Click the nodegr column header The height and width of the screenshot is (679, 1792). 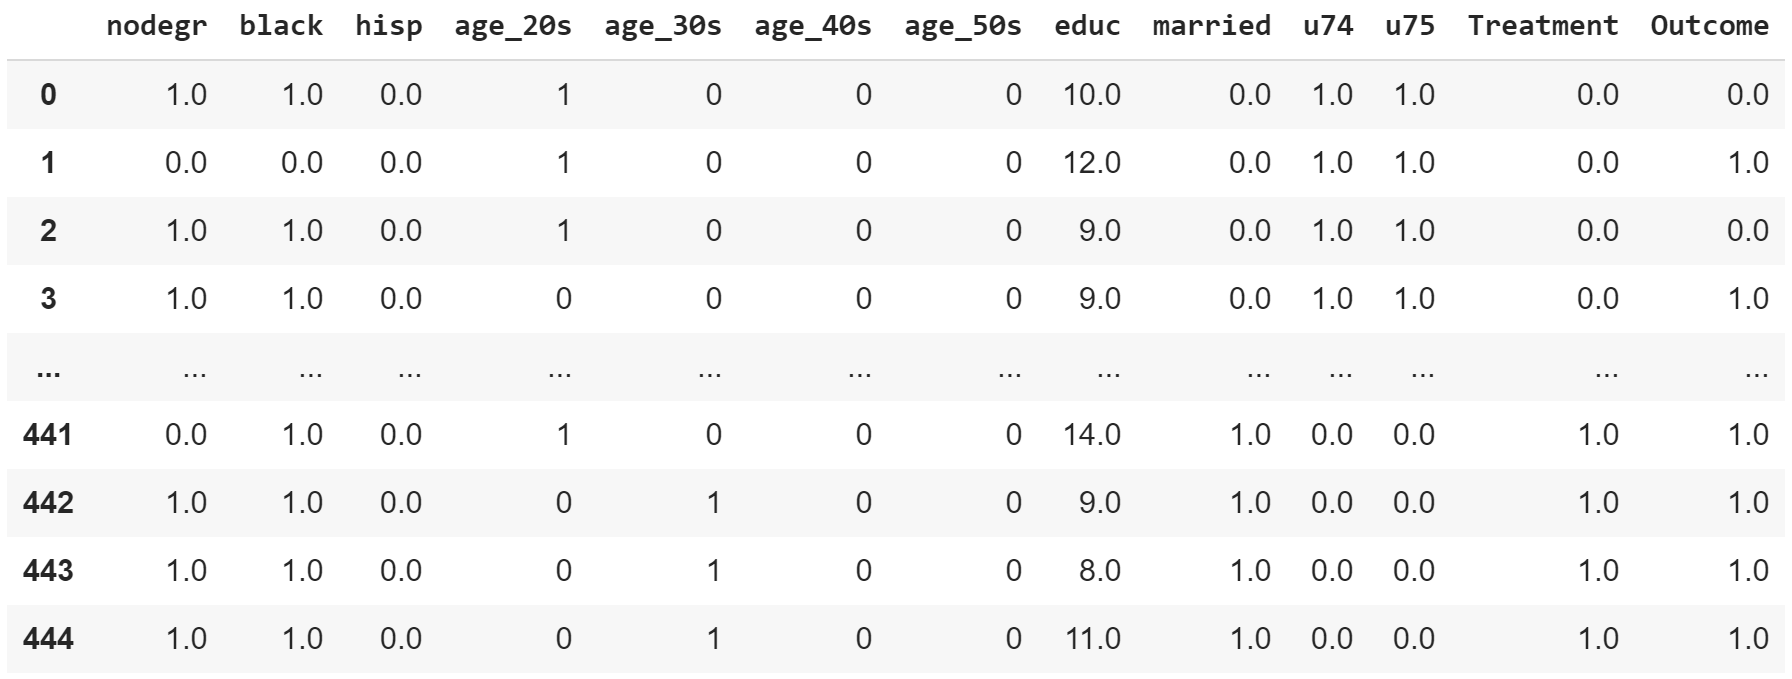click(156, 26)
